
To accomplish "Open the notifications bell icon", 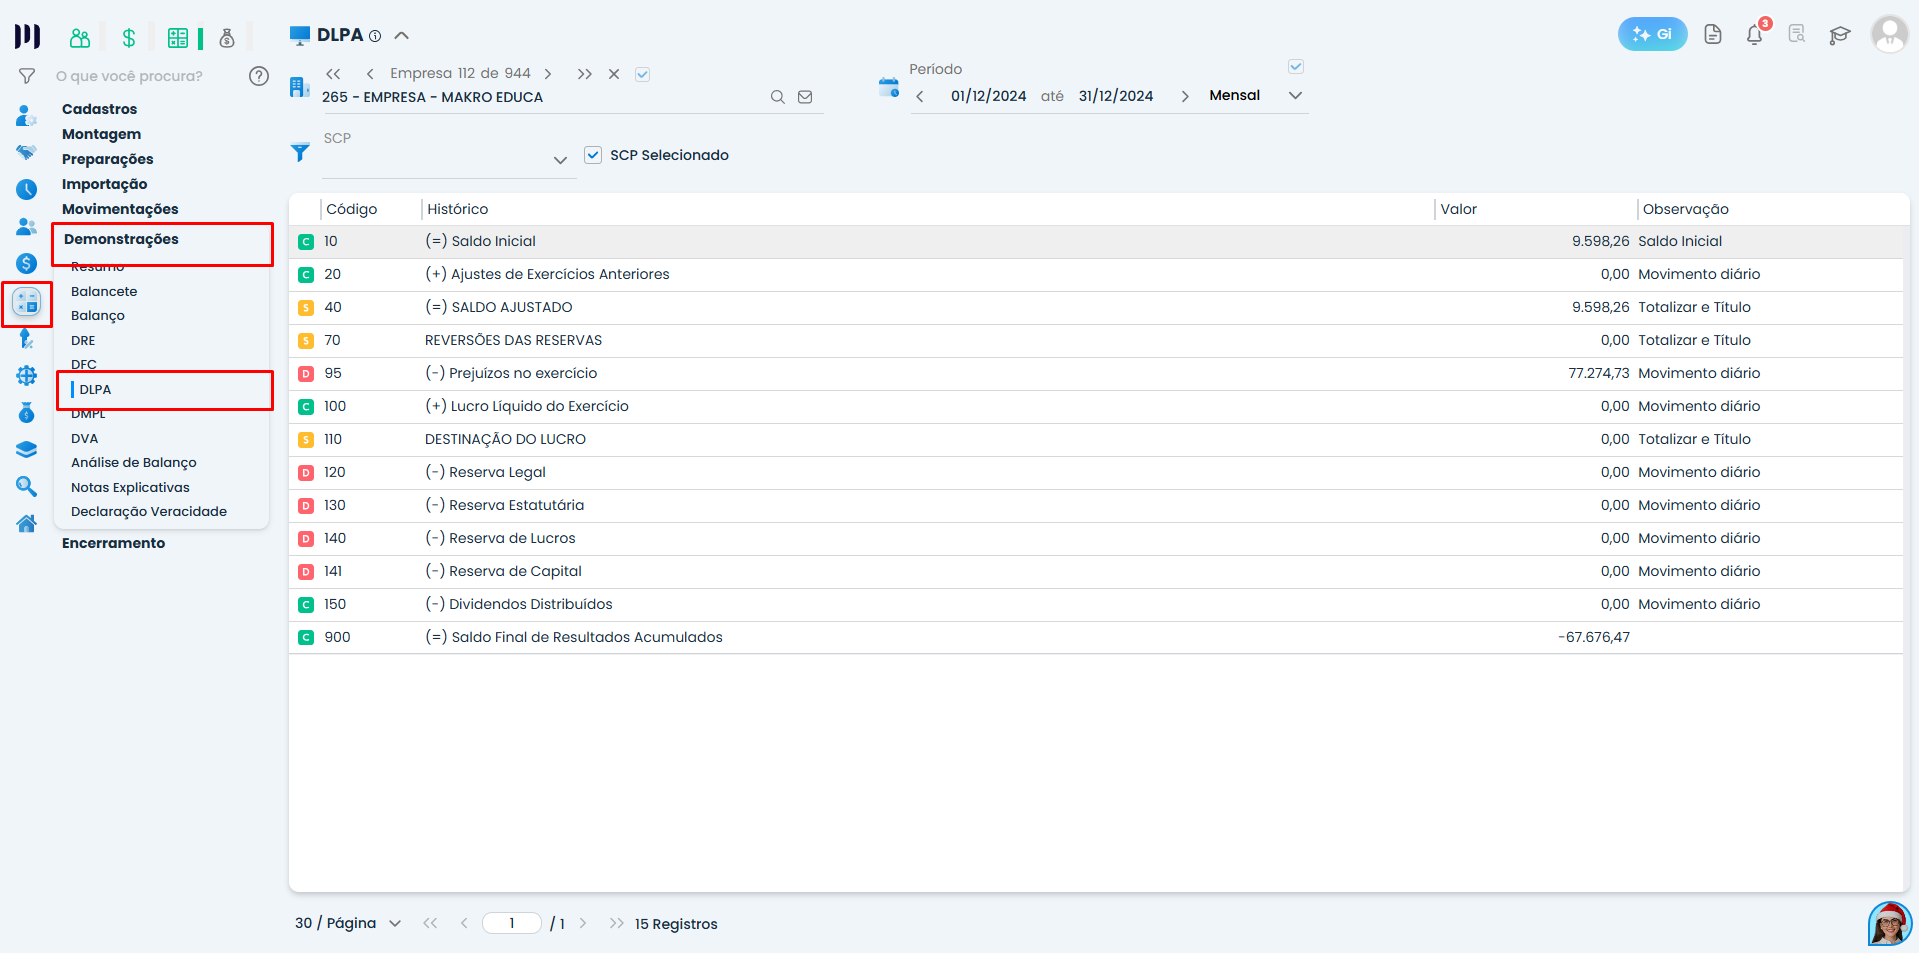I will coord(1754,35).
